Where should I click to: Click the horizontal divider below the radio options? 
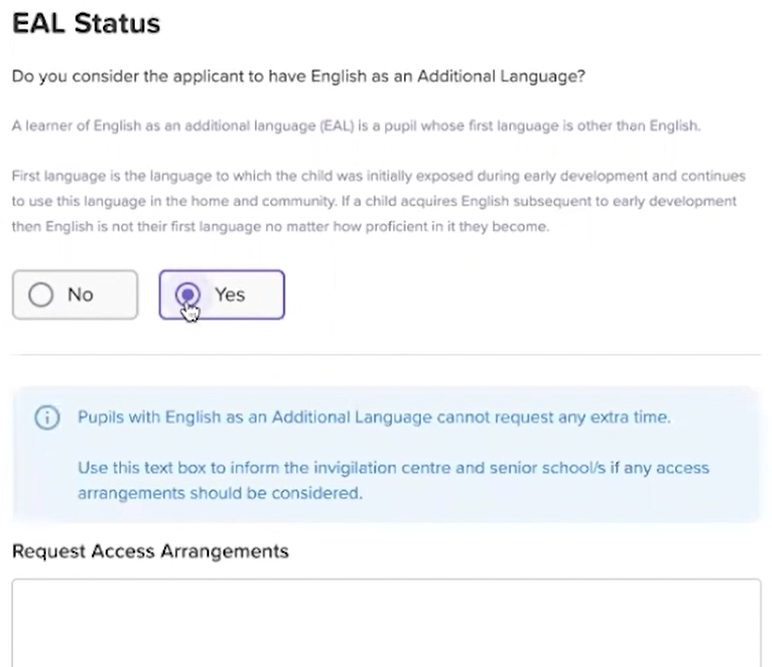click(x=386, y=354)
